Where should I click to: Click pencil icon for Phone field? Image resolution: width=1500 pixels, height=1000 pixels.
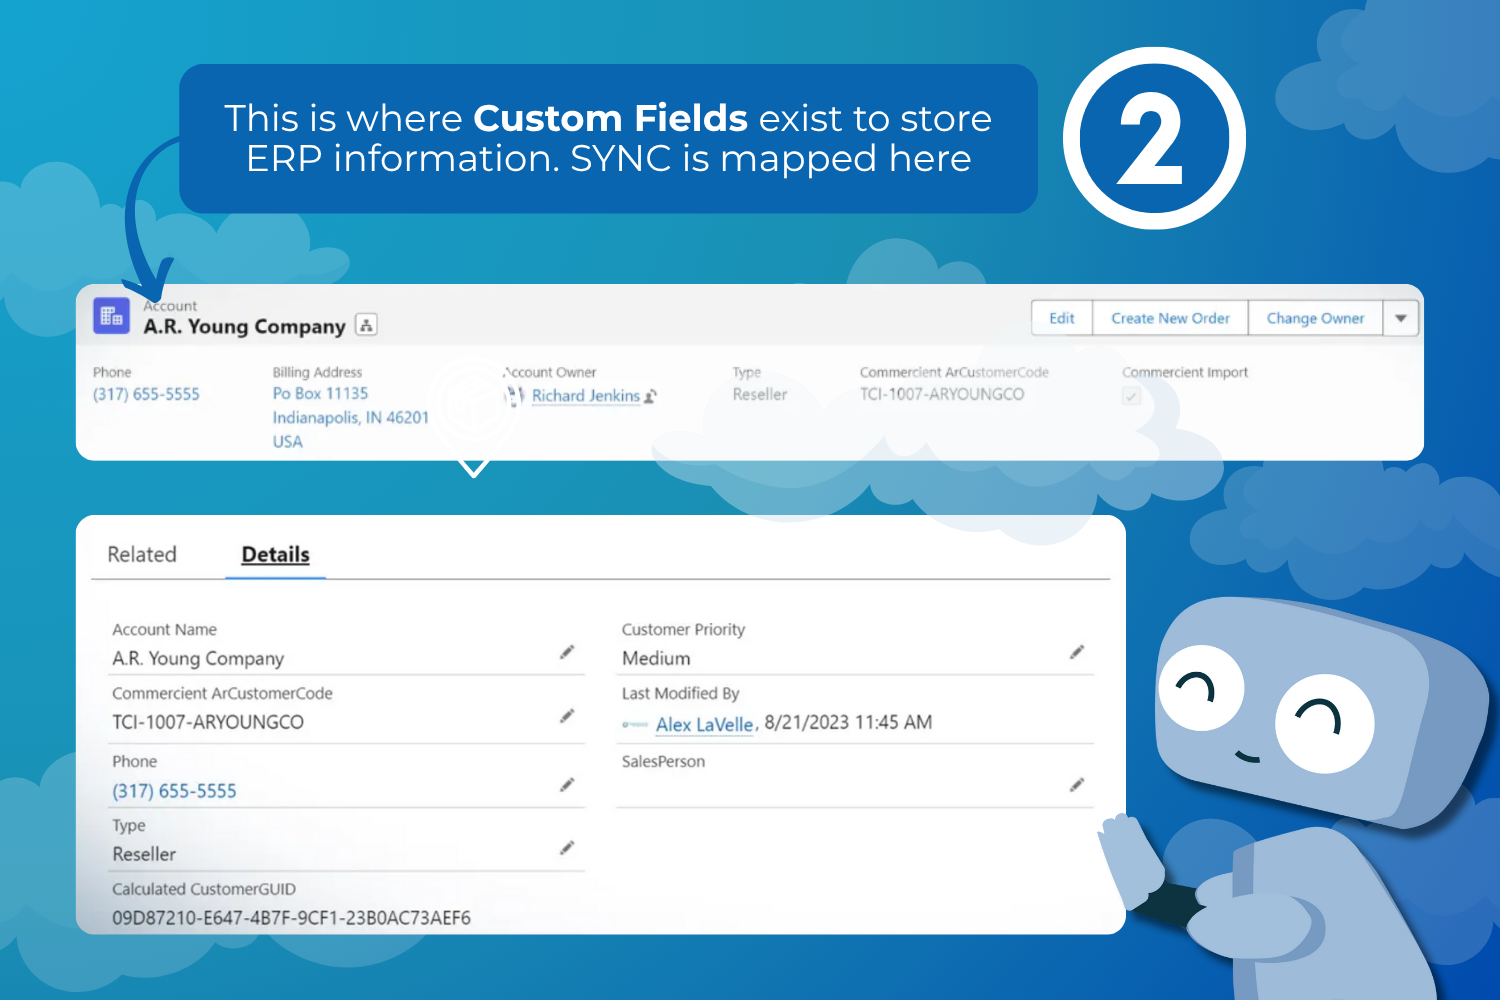click(x=567, y=785)
